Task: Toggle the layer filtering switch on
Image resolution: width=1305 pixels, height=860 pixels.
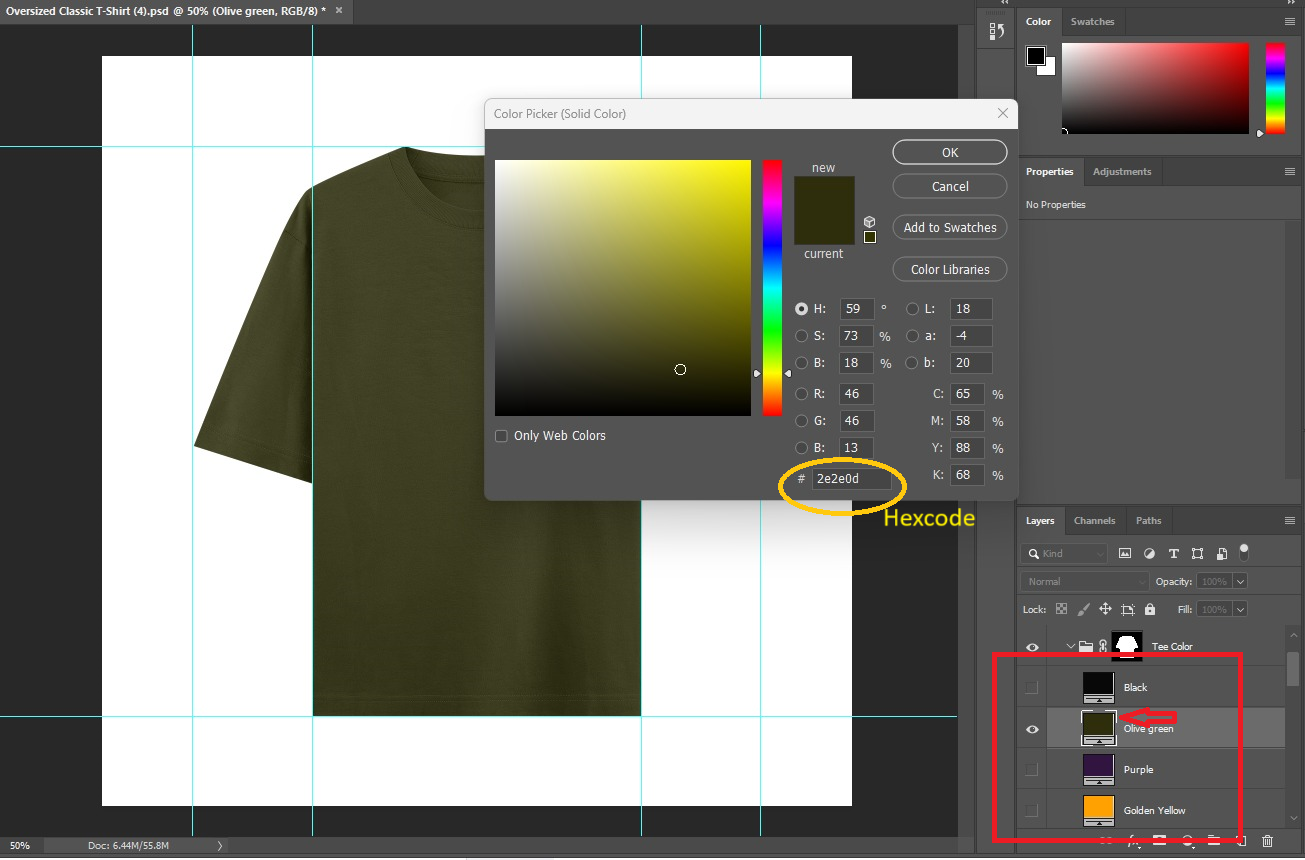Action: click(1244, 551)
